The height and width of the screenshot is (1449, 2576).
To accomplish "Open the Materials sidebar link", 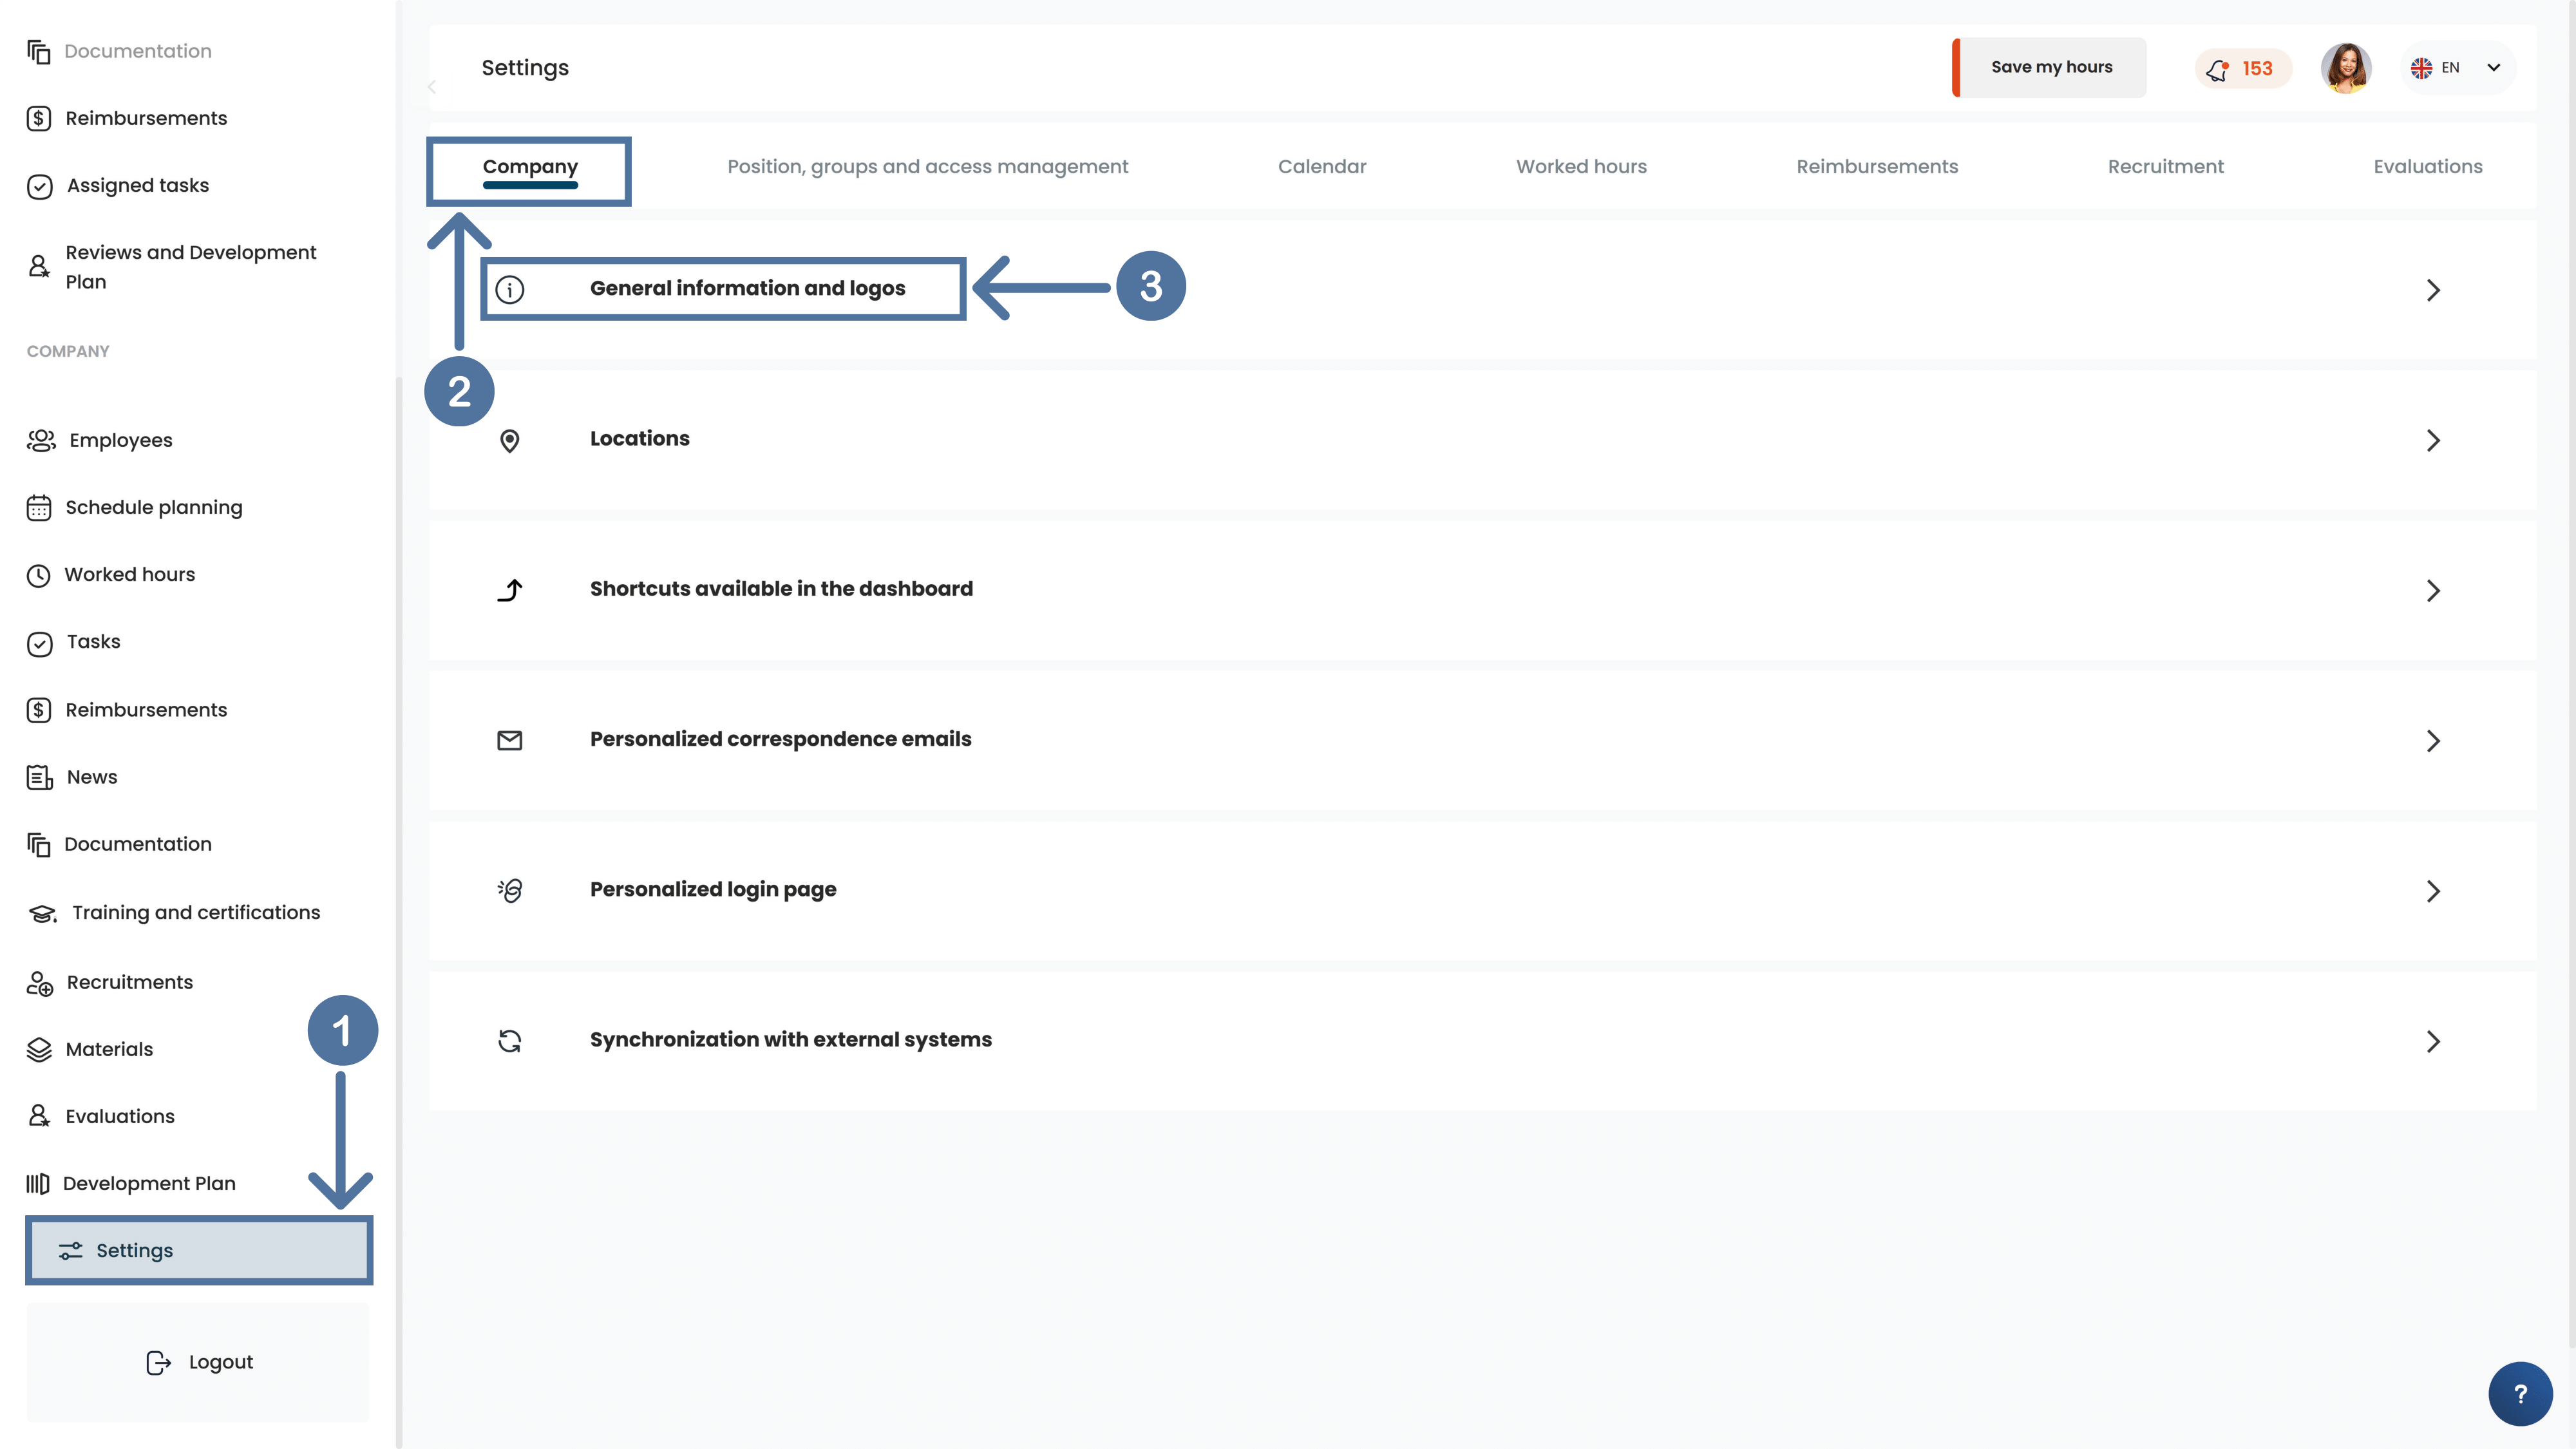I will (x=109, y=1049).
